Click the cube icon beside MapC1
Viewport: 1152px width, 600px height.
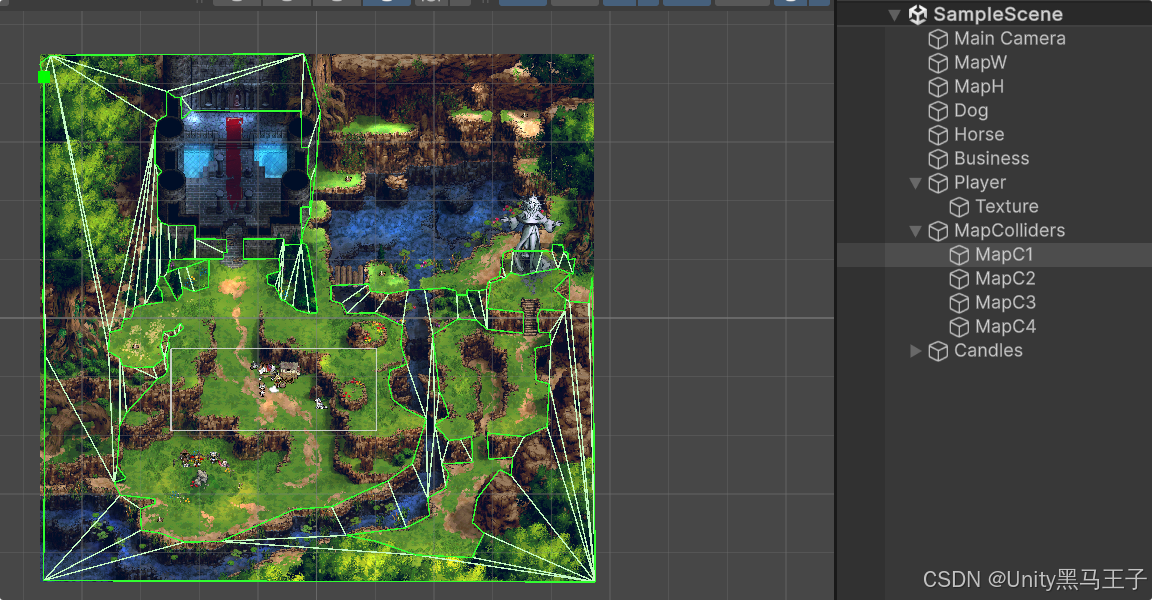959,255
